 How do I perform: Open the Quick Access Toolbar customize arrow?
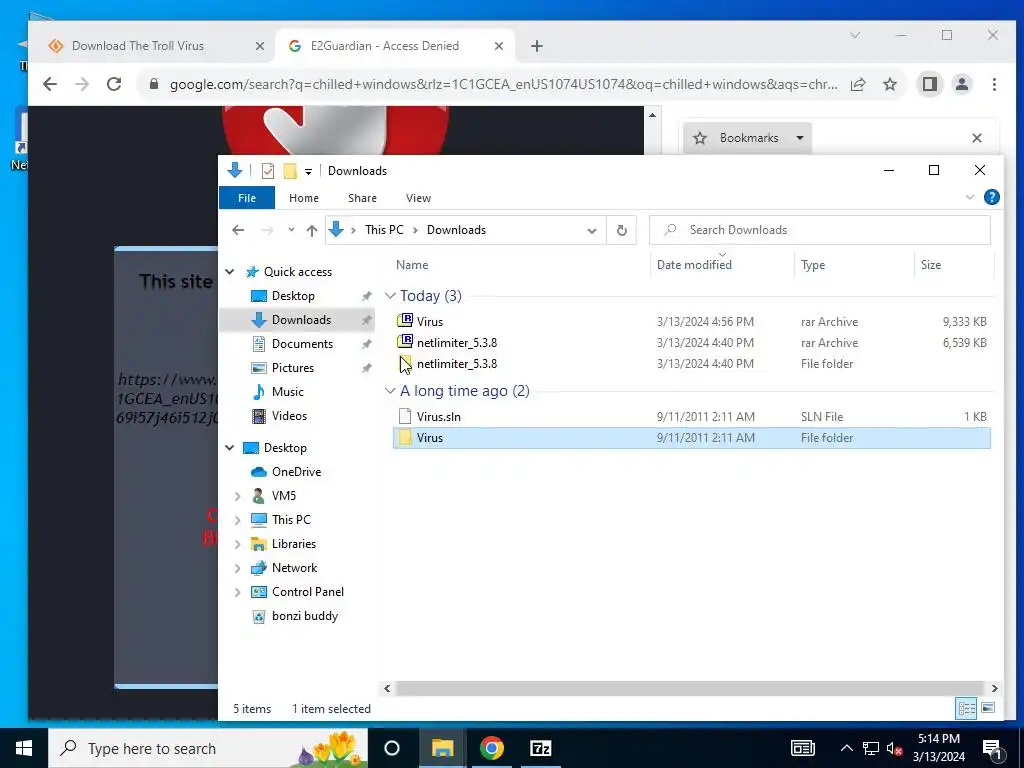pyautogui.click(x=308, y=172)
